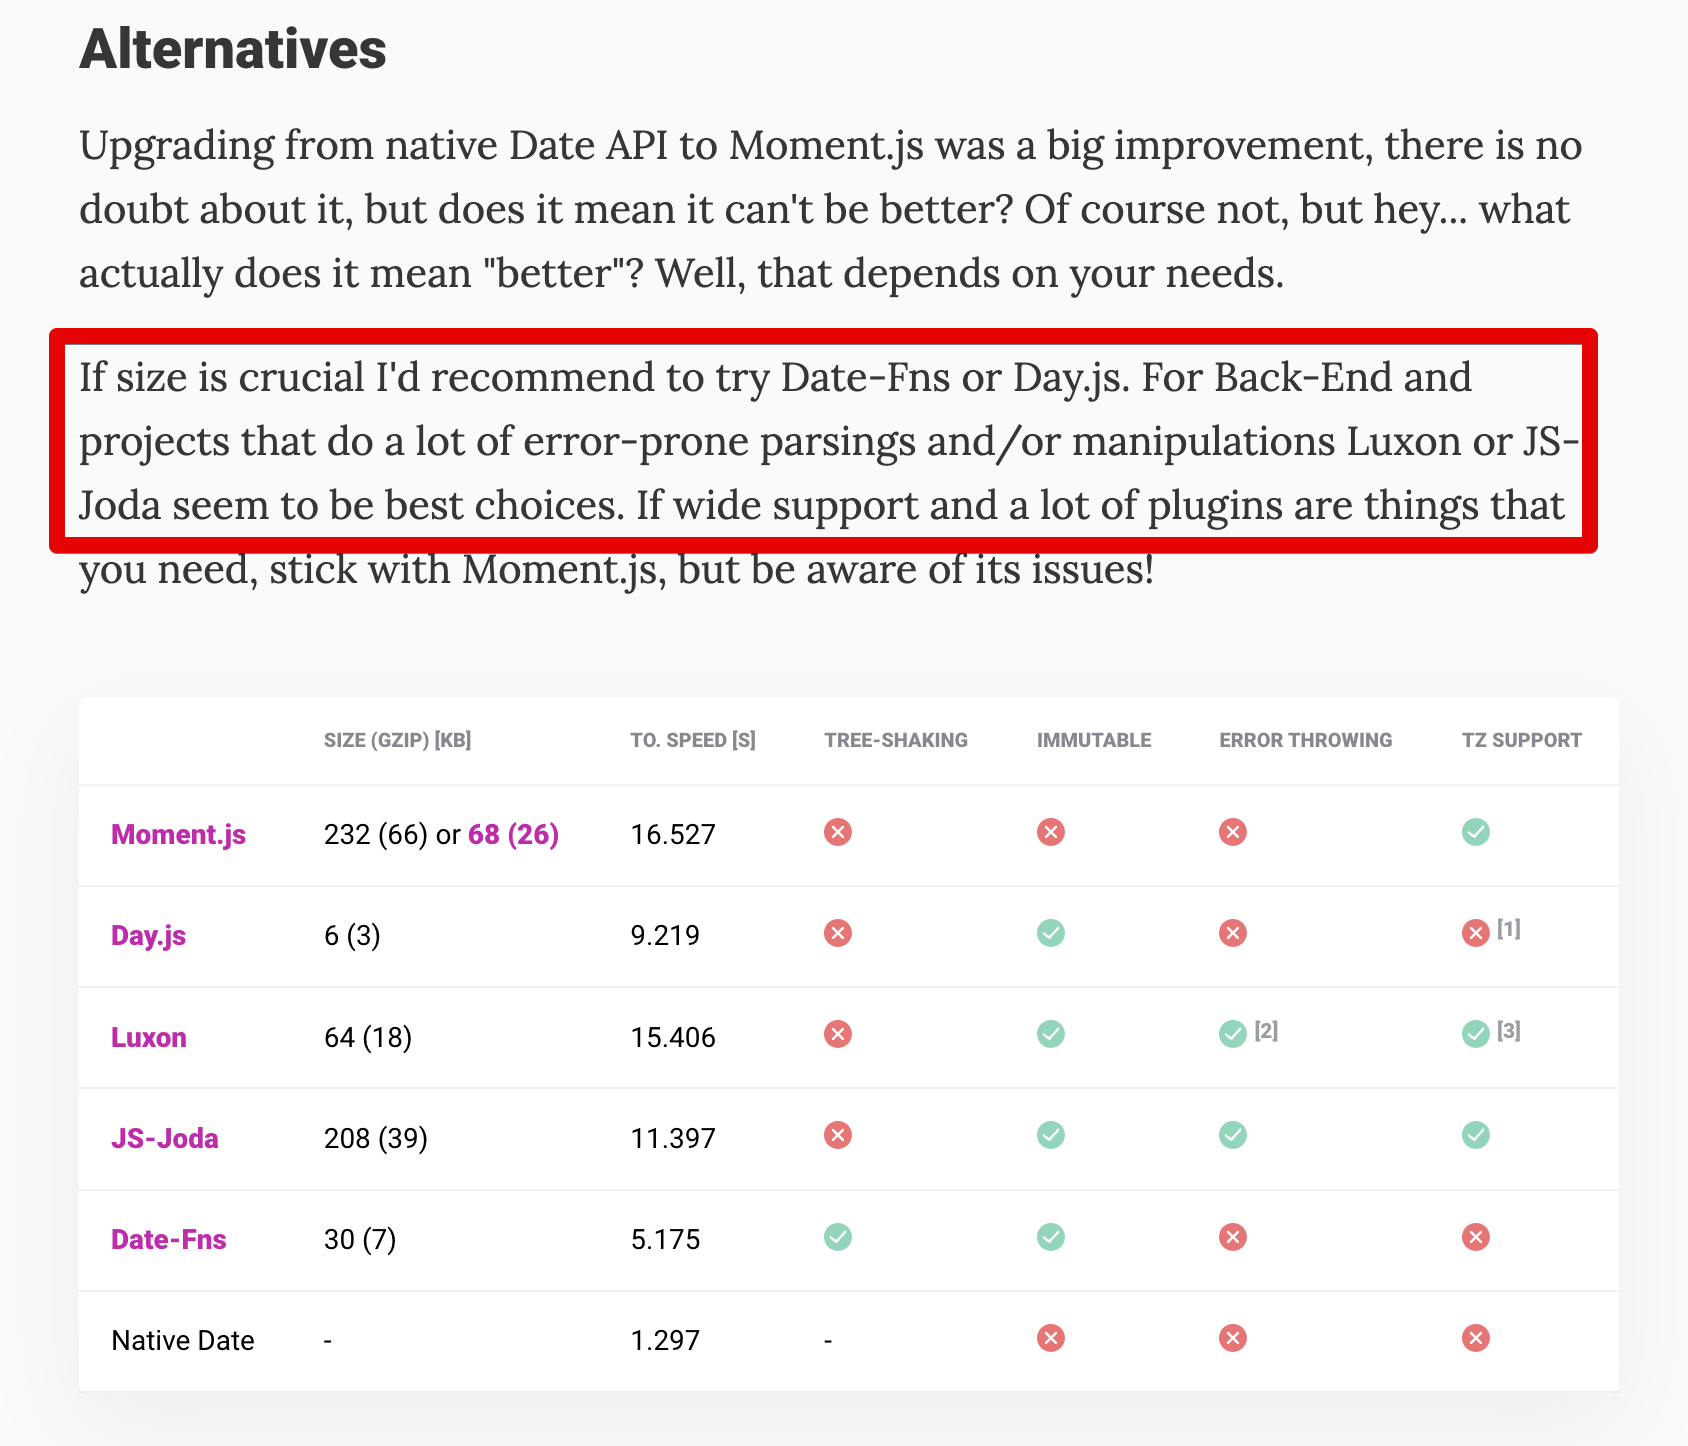Click Date-Fns TZ support red cross icon
The image size is (1688, 1446).
click(x=1476, y=1237)
